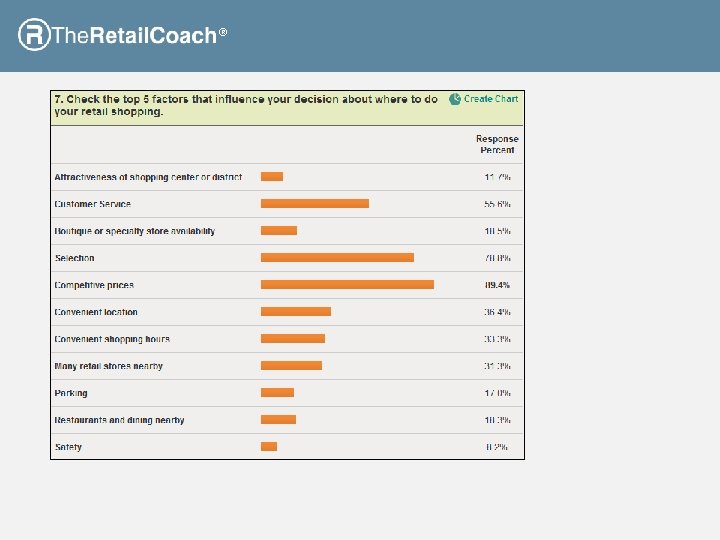Select the Boutique or specialty store label
Viewport: 720px width, 540px height.
(134, 231)
